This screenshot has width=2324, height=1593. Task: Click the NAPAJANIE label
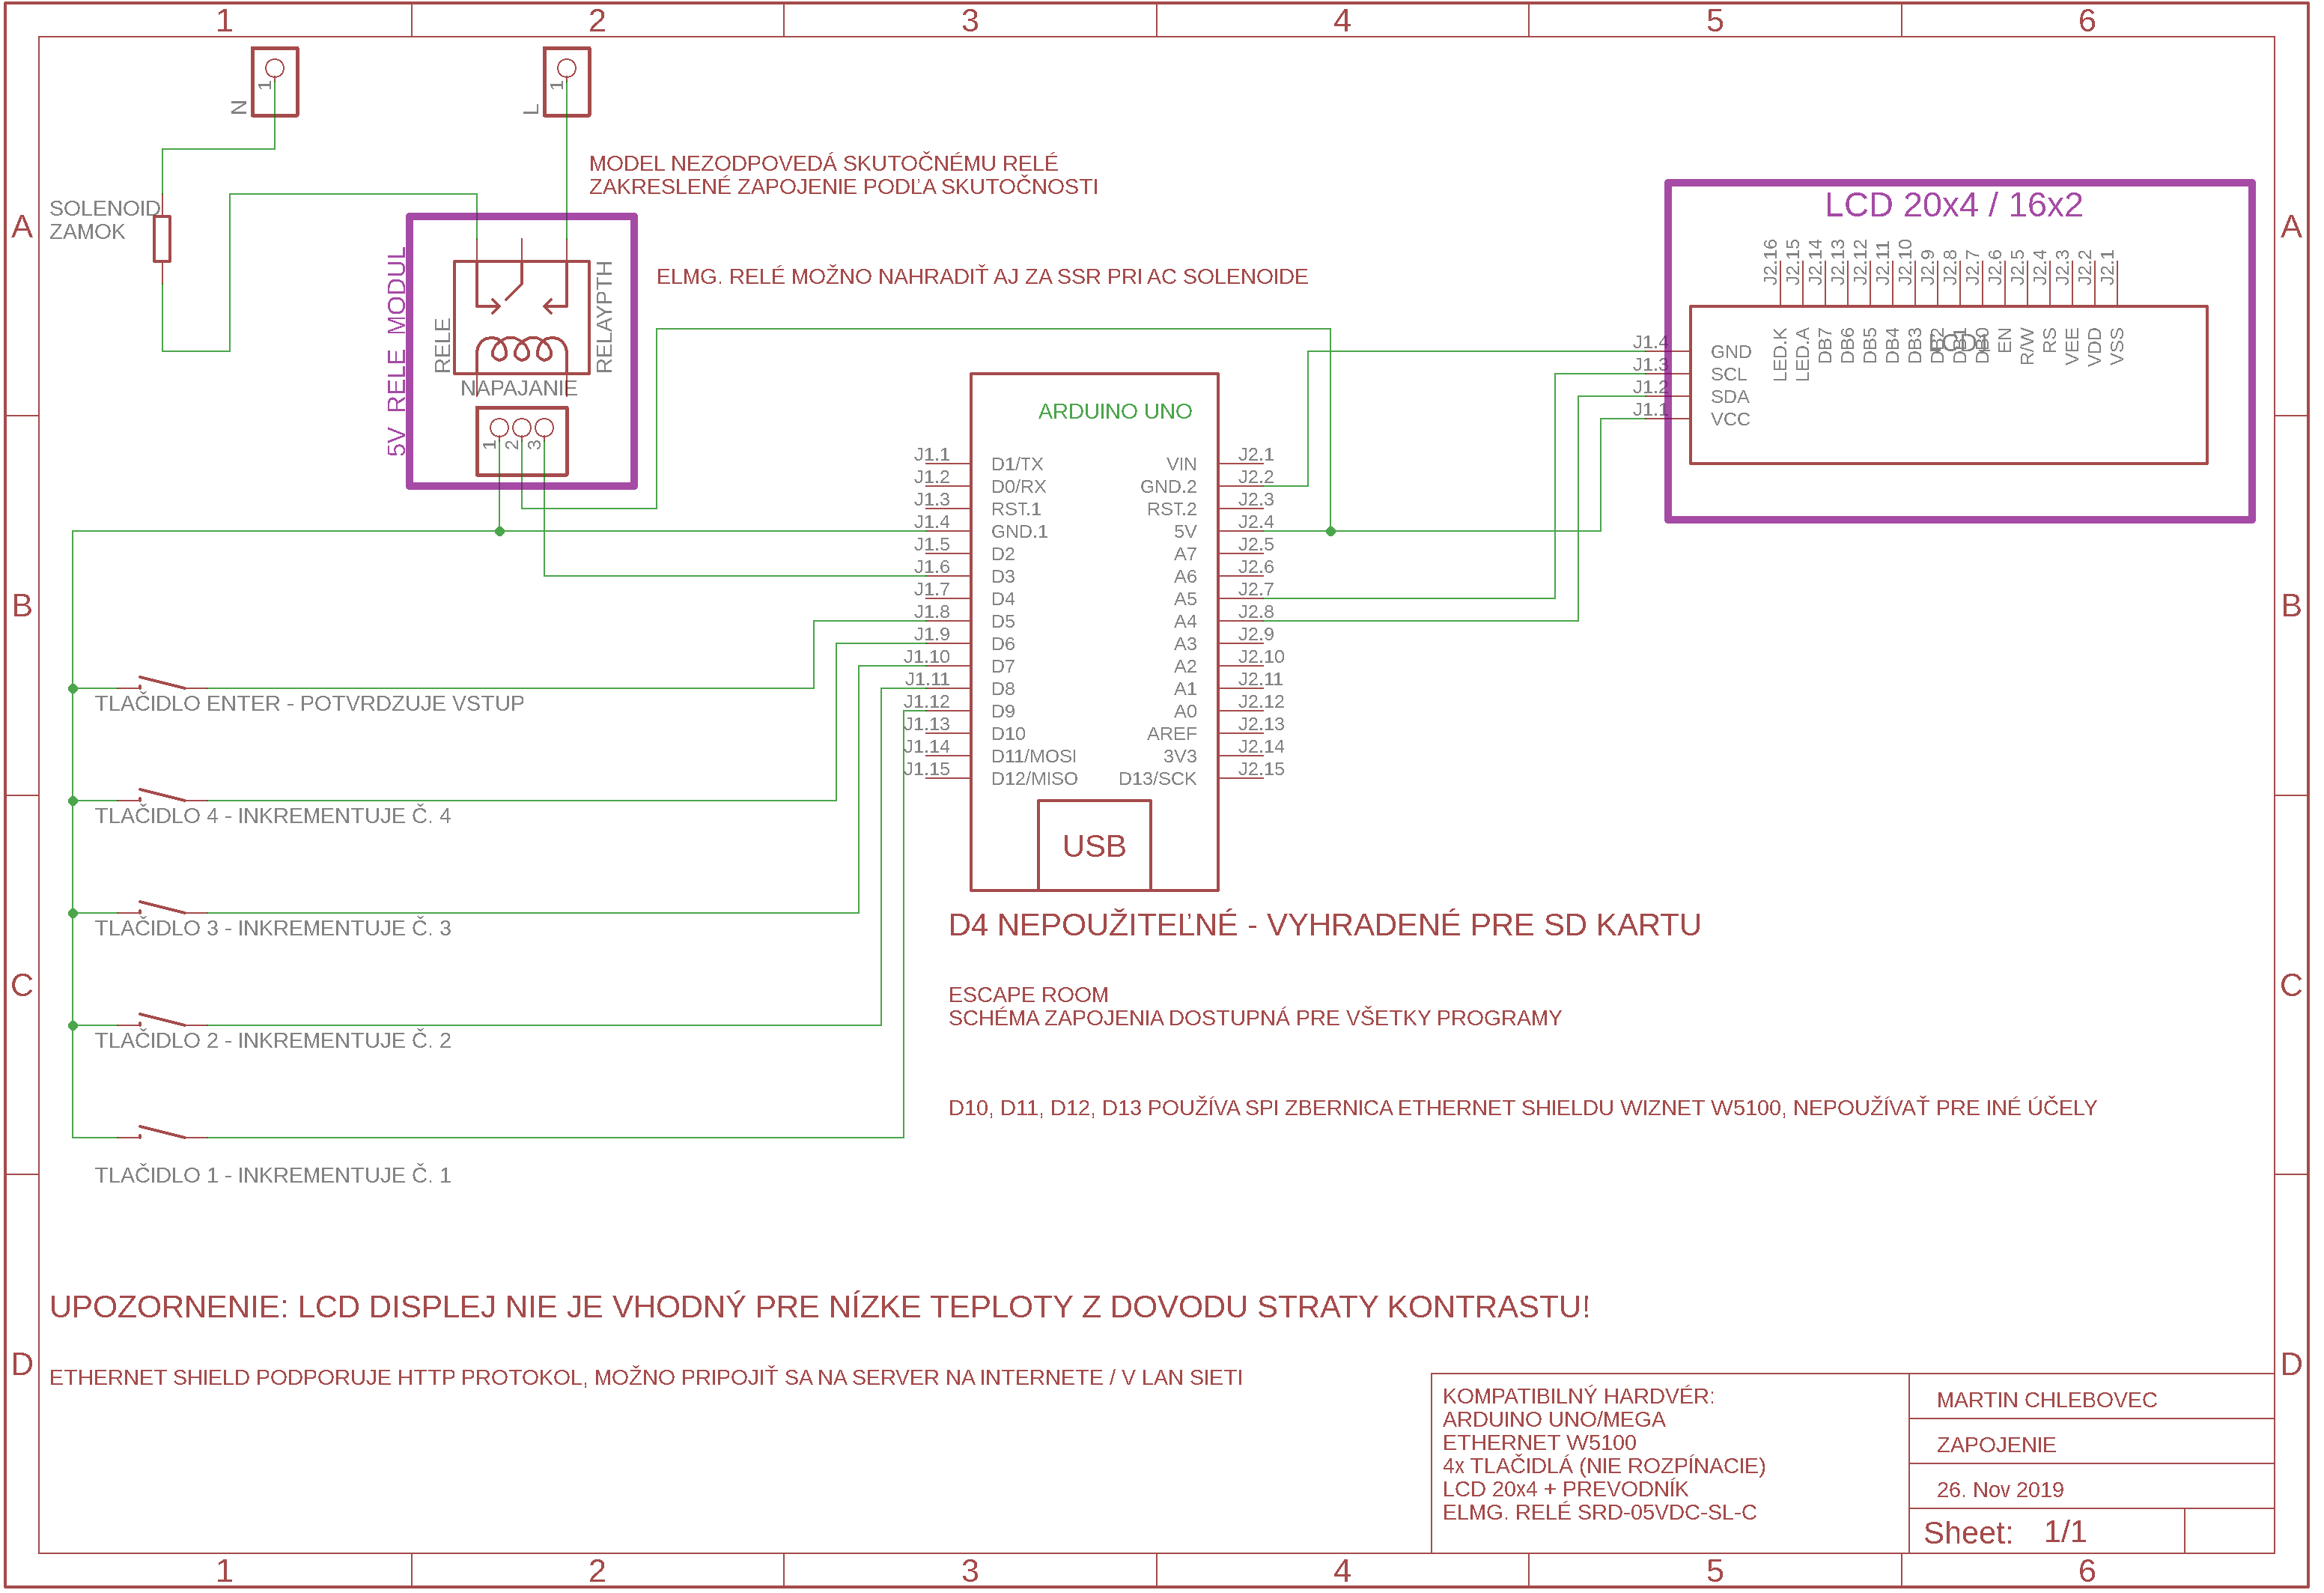519,388
